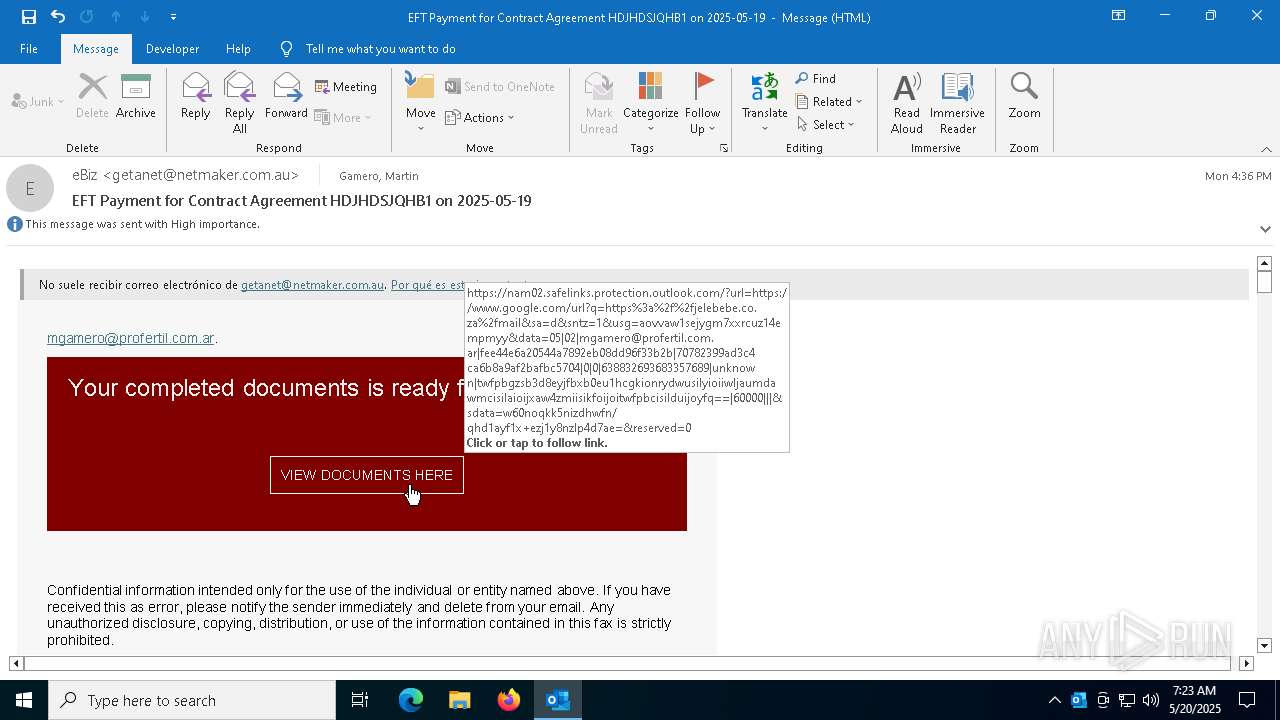
Task: Click the horizontal scrollbar left arrow
Action: (x=16, y=663)
